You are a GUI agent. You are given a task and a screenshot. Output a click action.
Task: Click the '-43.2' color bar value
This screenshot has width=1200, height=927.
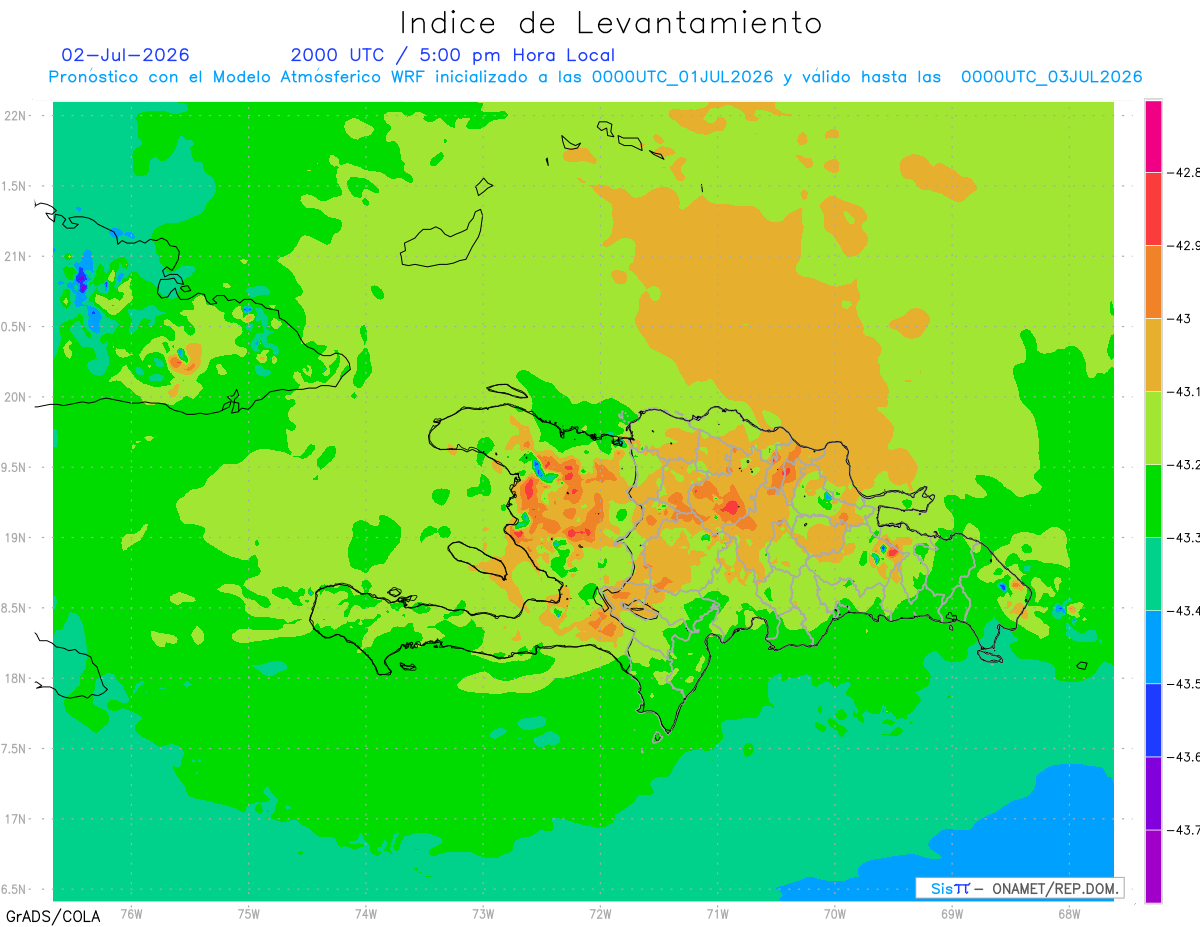click(1186, 465)
